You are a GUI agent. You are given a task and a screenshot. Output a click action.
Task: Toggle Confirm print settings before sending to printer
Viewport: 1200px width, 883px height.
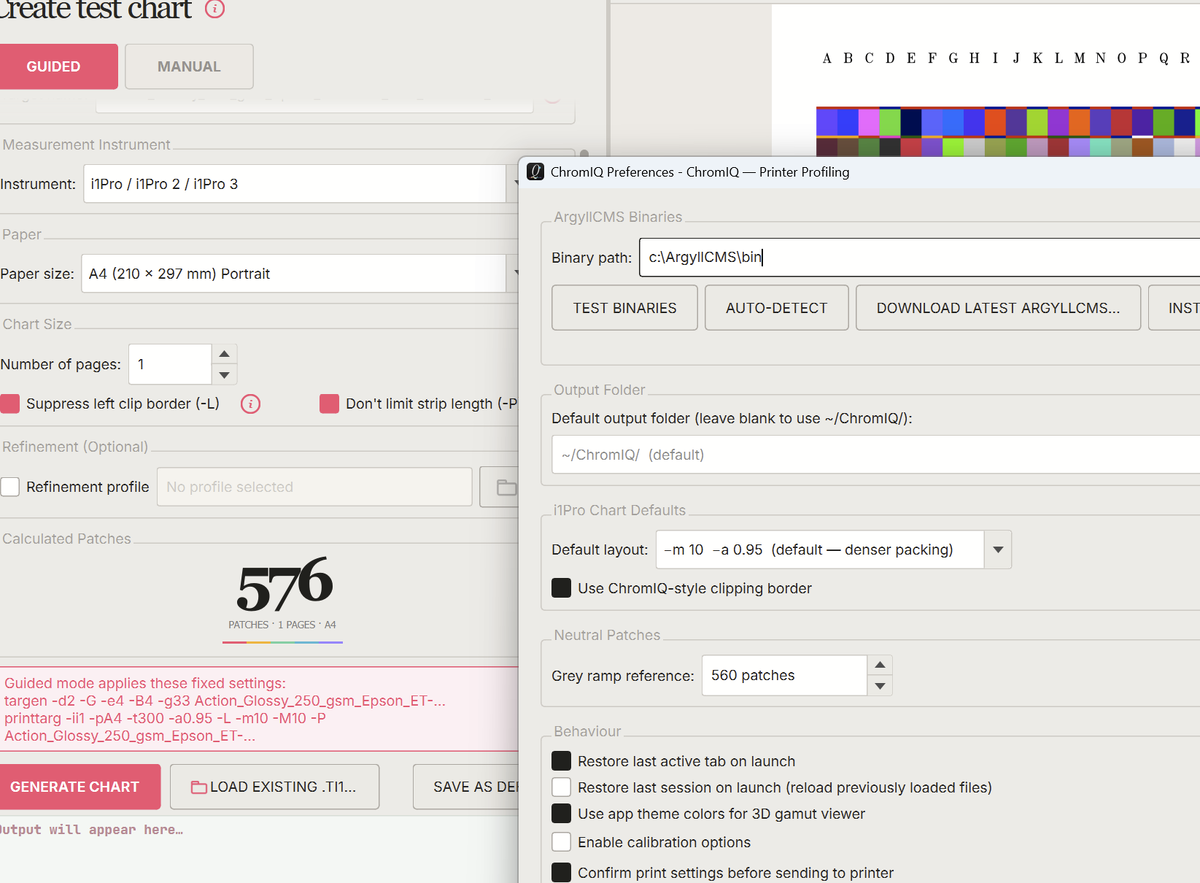[x=562, y=873]
